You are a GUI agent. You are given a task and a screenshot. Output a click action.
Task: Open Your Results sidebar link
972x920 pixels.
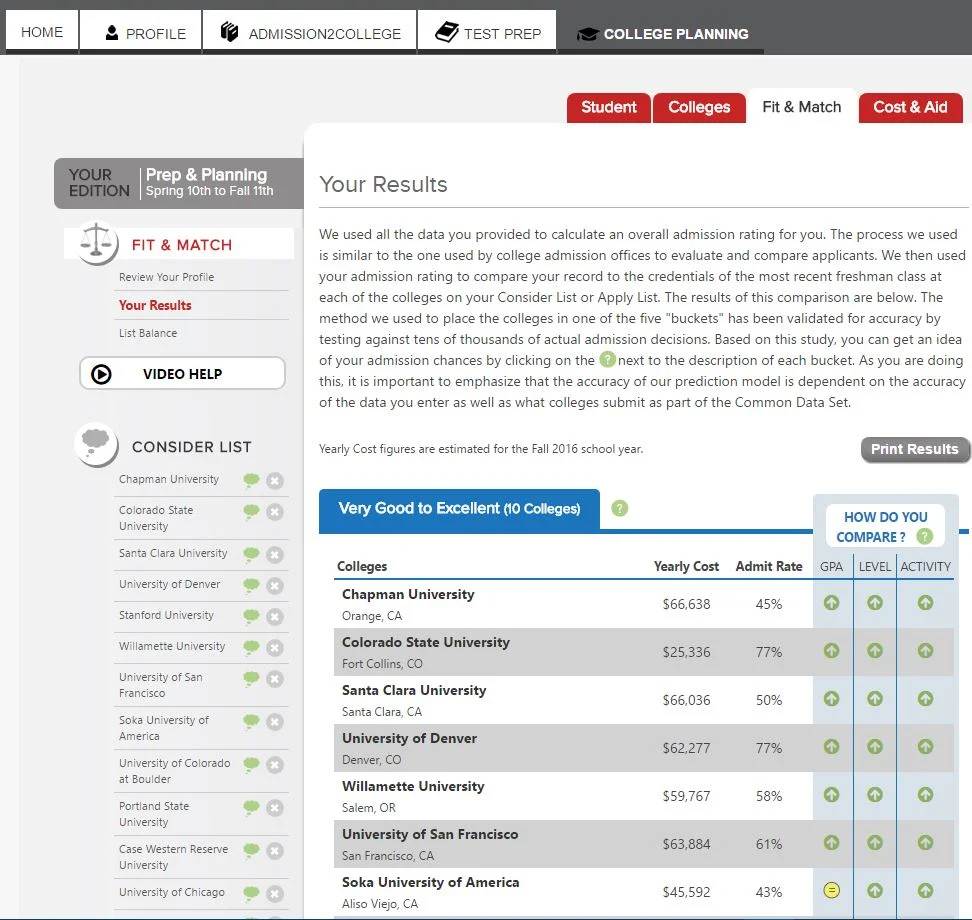click(x=155, y=305)
